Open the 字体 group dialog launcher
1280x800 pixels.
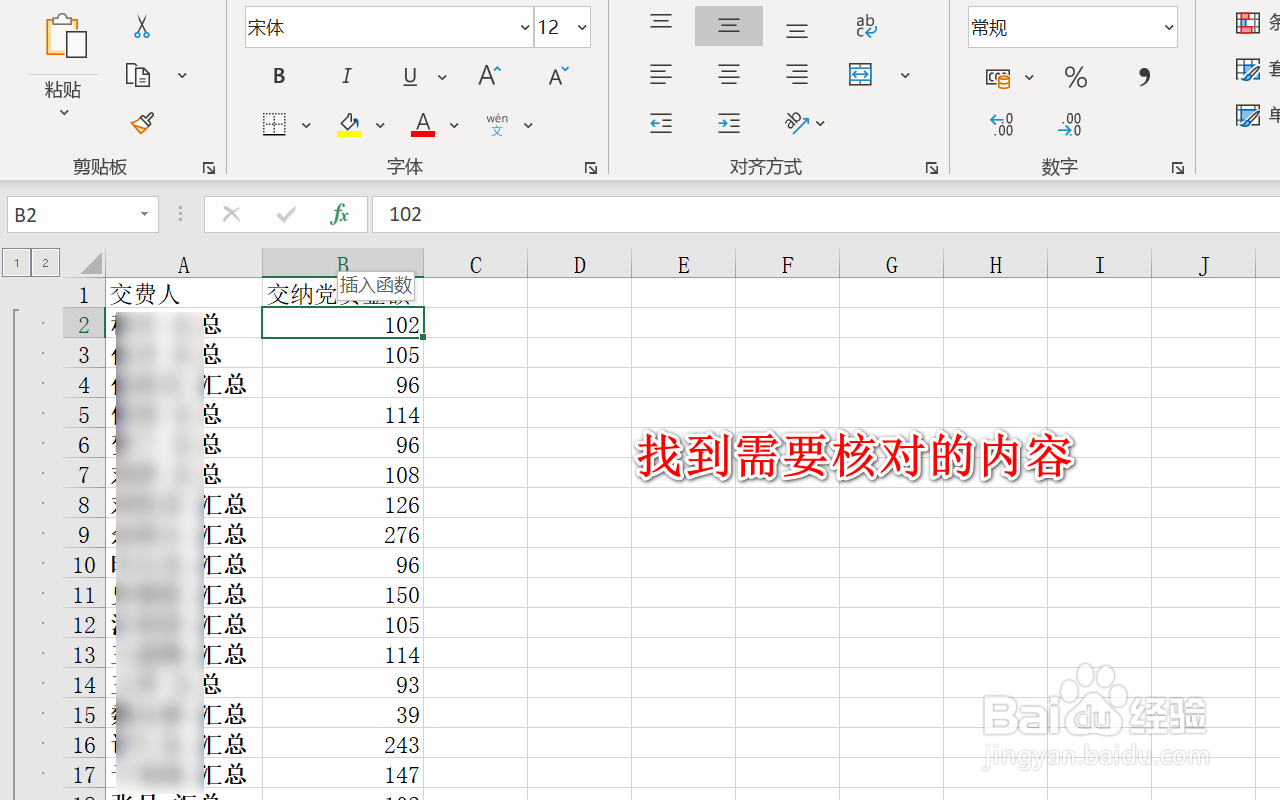coord(590,168)
